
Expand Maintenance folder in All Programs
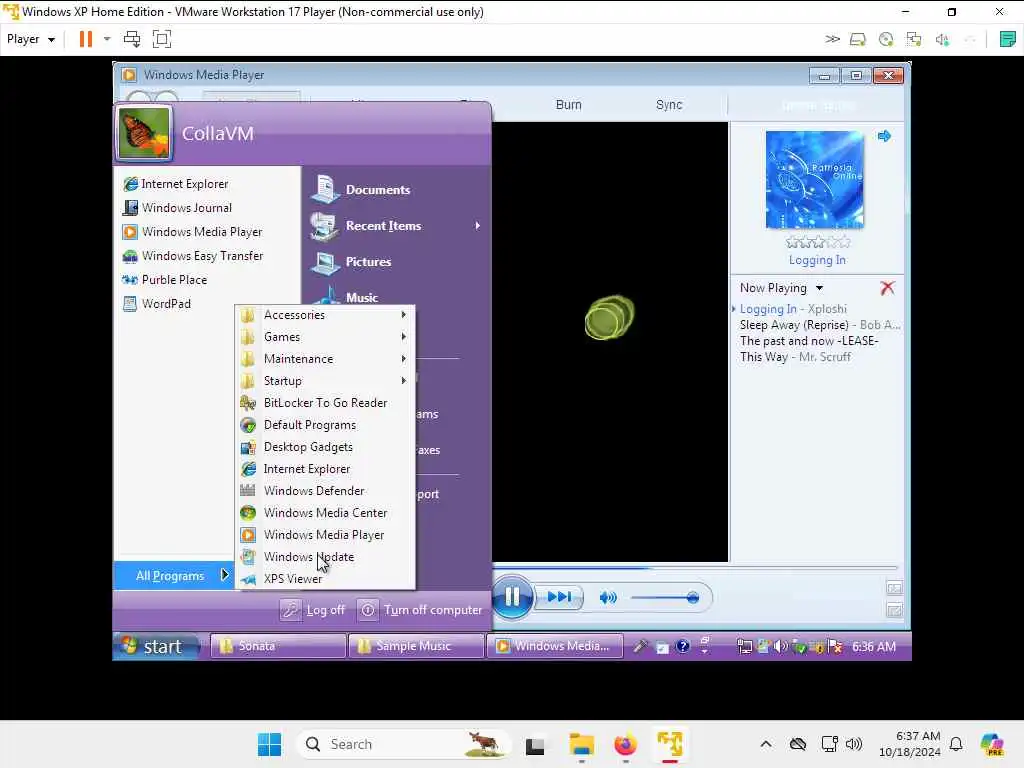click(325, 359)
